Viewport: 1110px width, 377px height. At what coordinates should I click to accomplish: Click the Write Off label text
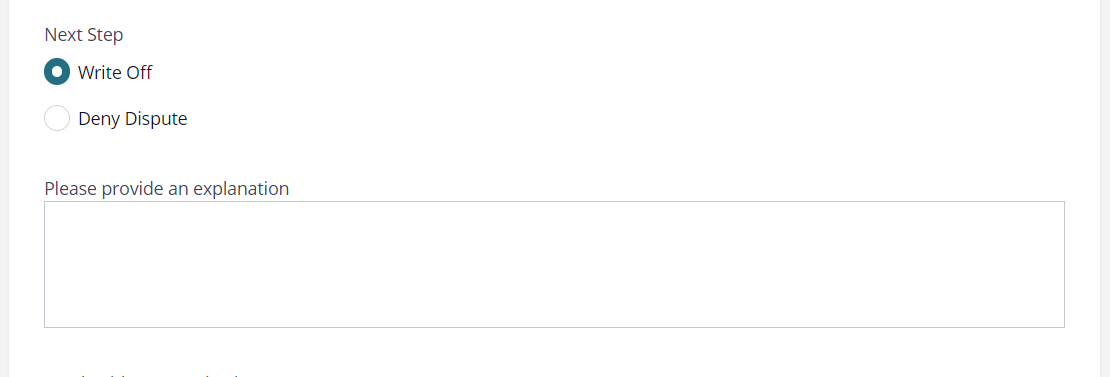click(115, 72)
